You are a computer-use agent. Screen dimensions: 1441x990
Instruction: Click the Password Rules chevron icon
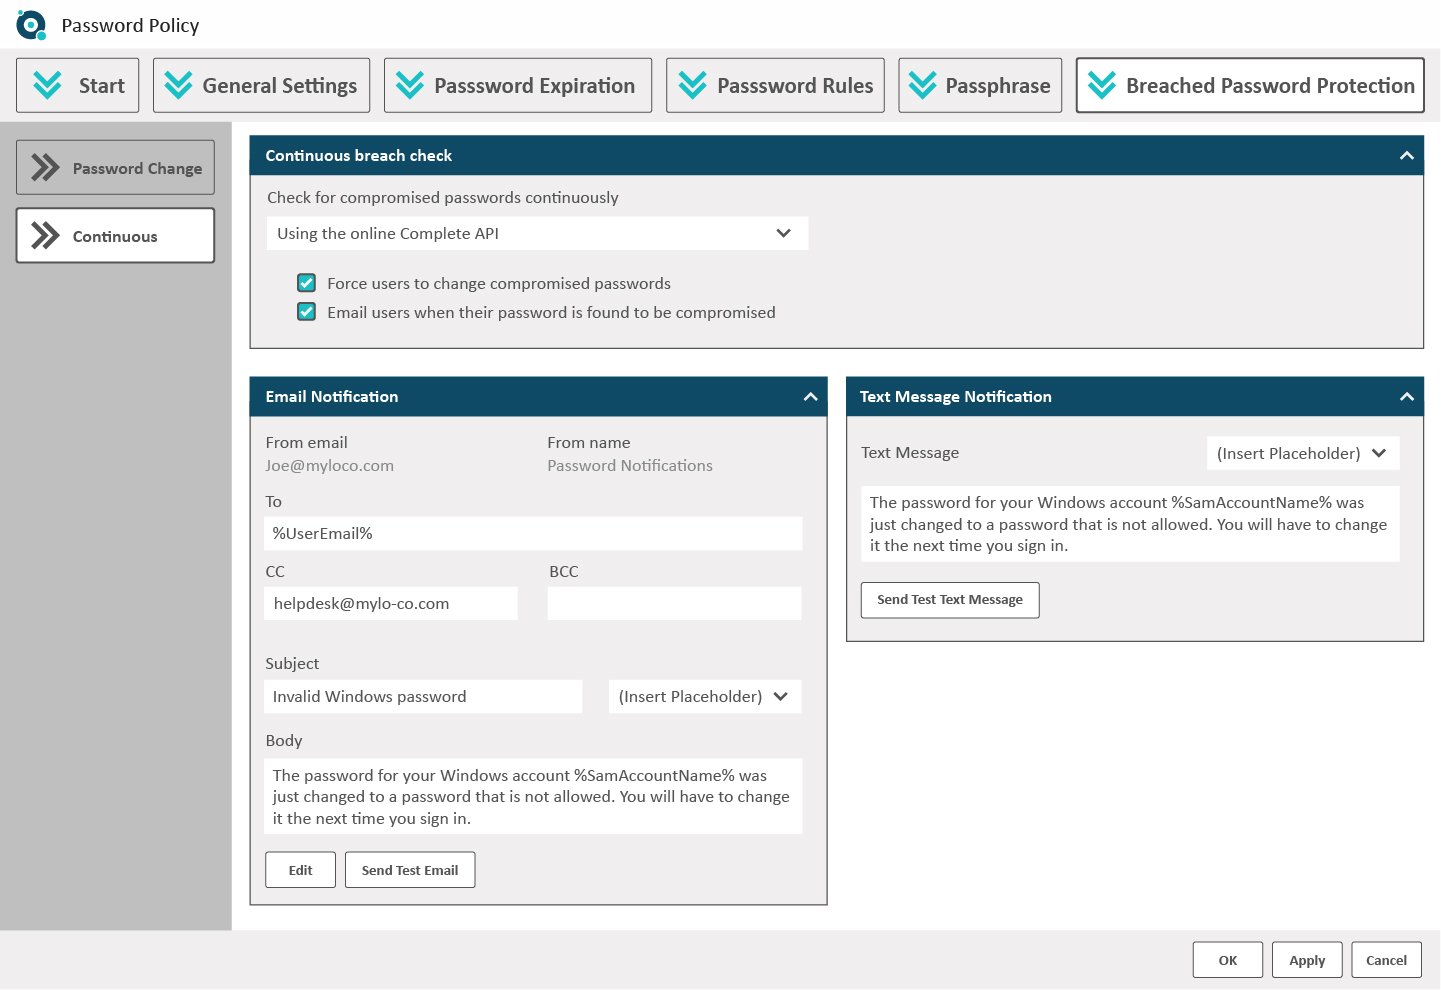692,85
